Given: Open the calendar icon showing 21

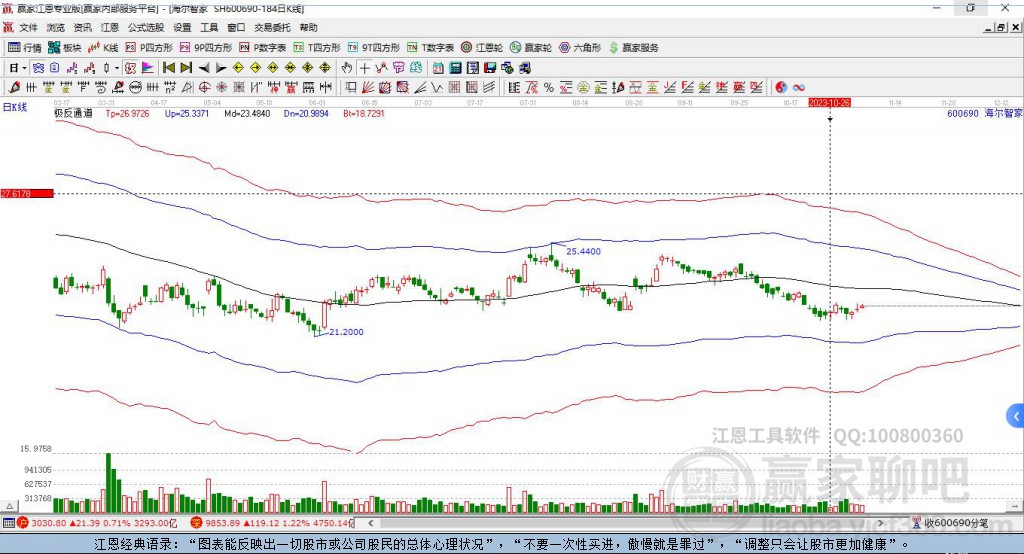Looking at the screenshot, I should [x=438, y=68].
